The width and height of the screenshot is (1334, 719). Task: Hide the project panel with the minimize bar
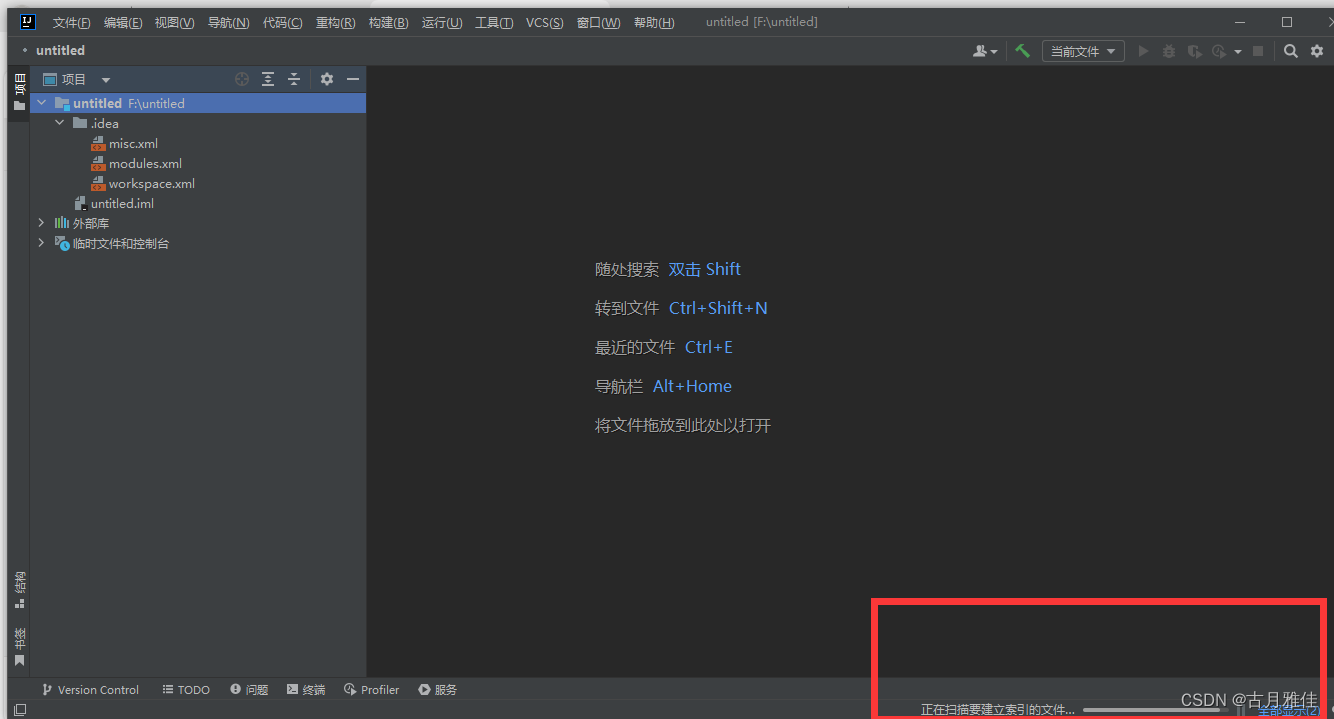click(x=352, y=78)
